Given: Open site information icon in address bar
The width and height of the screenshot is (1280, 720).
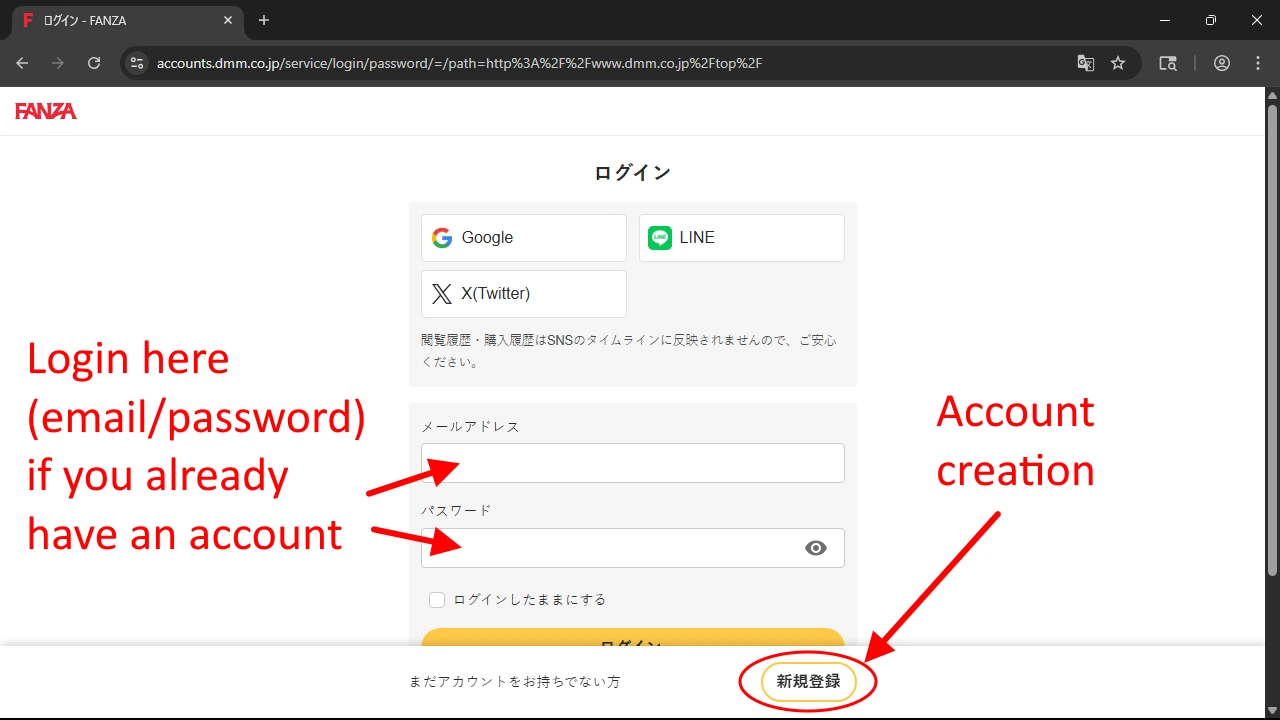Looking at the screenshot, I should 137,63.
